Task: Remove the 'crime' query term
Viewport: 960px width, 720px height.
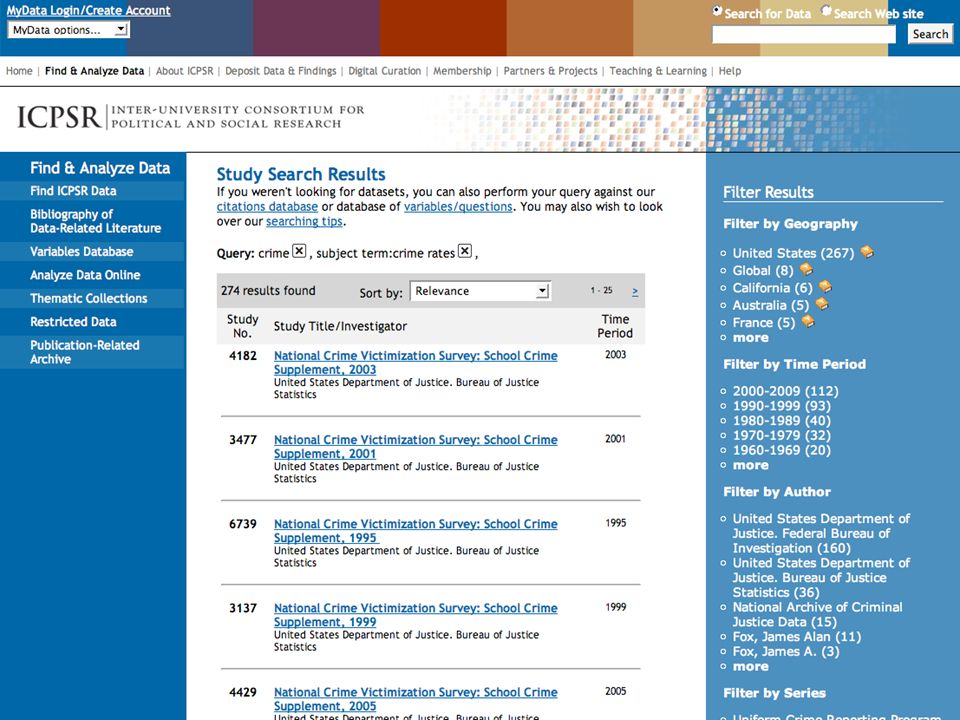Action: (x=299, y=251)
